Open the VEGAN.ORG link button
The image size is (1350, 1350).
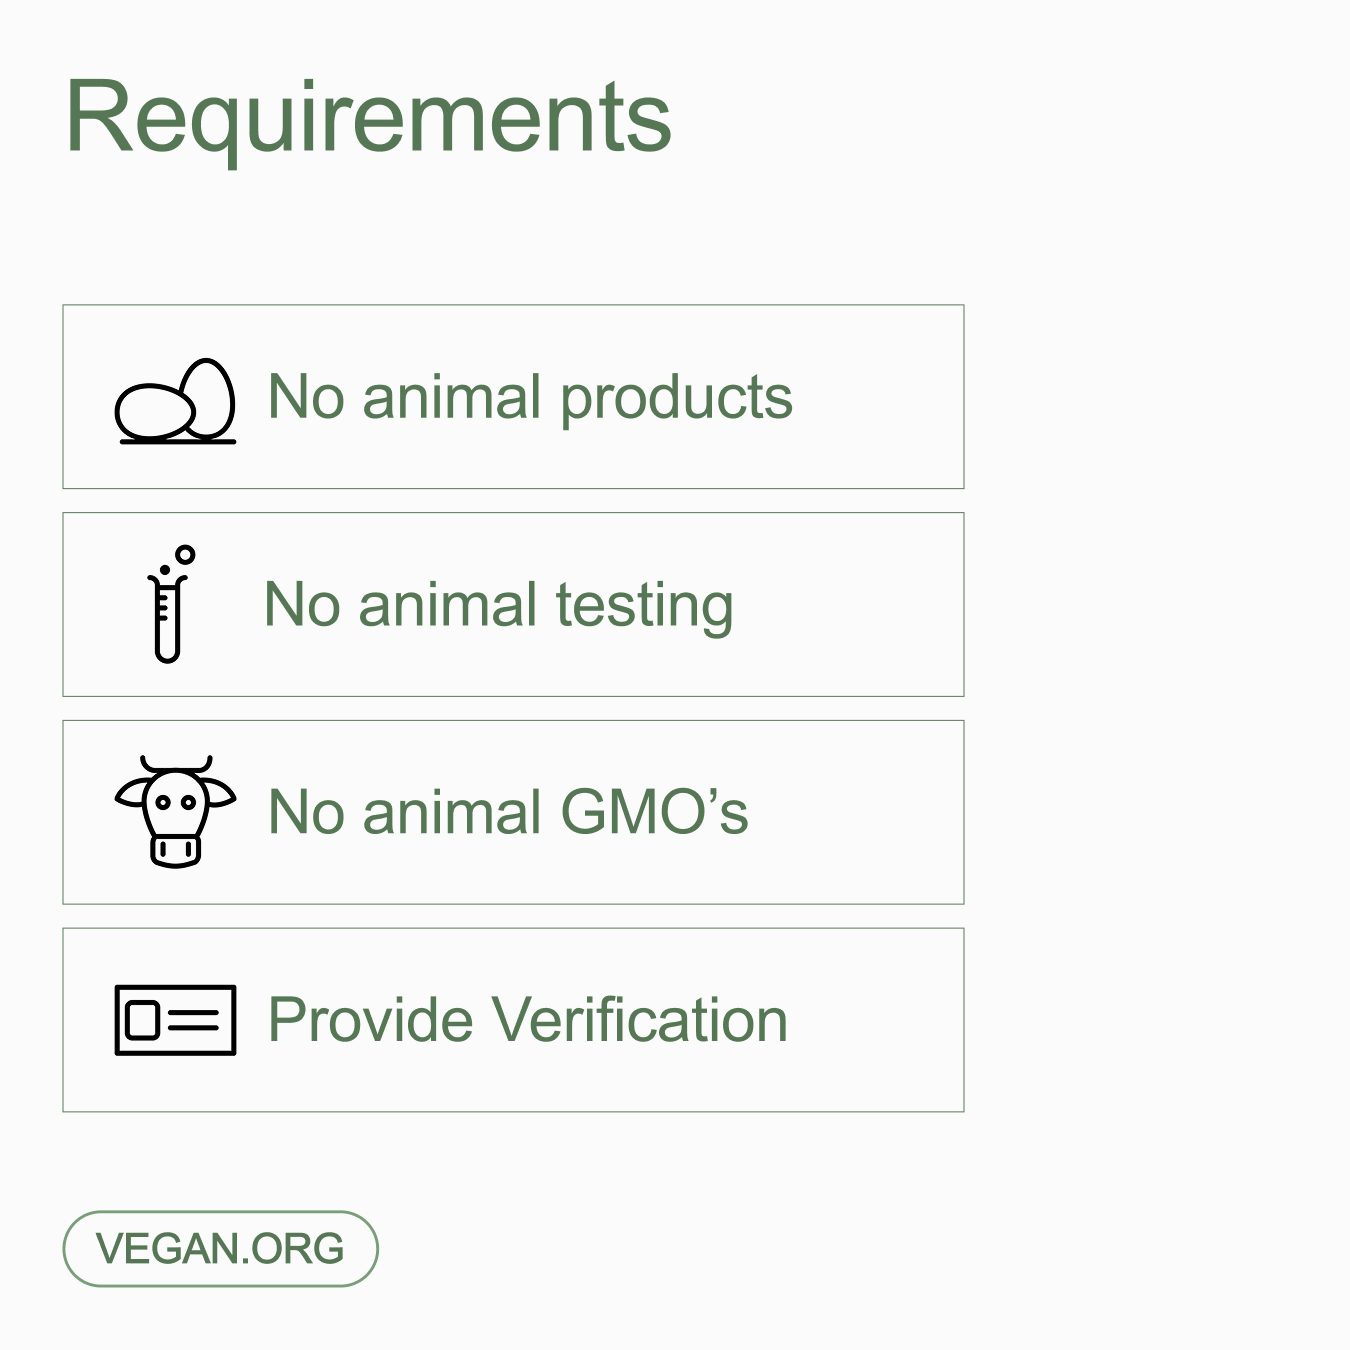pos(220,1249)
